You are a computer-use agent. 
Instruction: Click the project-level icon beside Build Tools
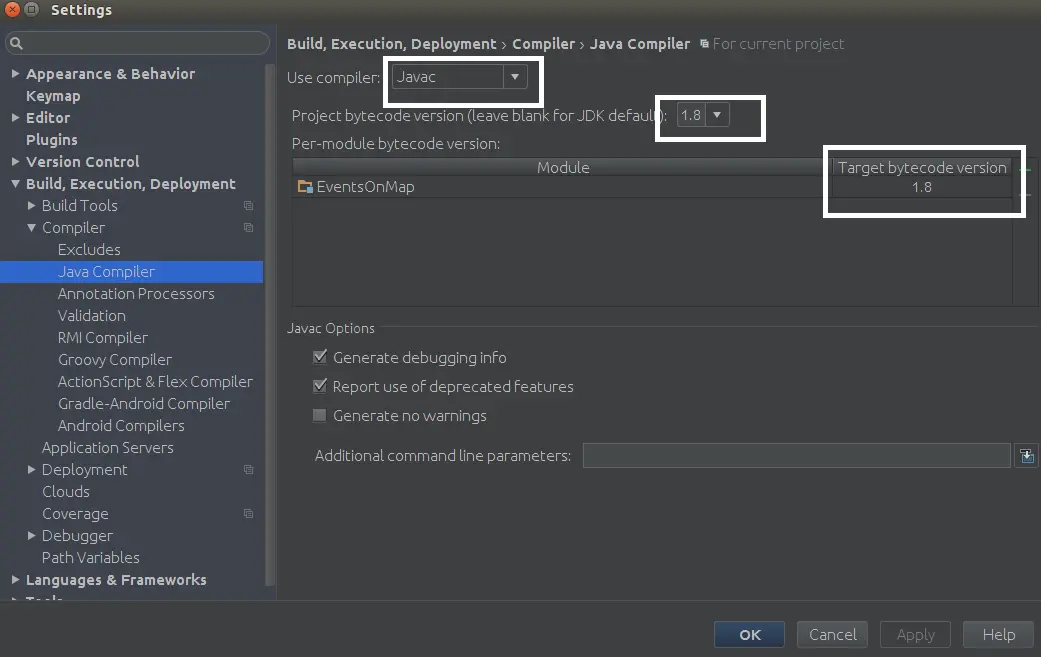[248, 206]
